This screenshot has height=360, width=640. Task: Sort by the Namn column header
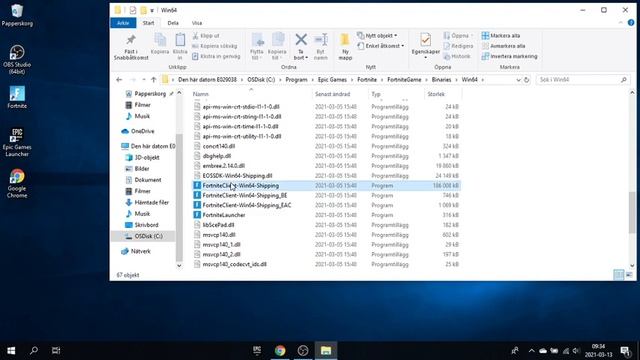click(200, 94)
